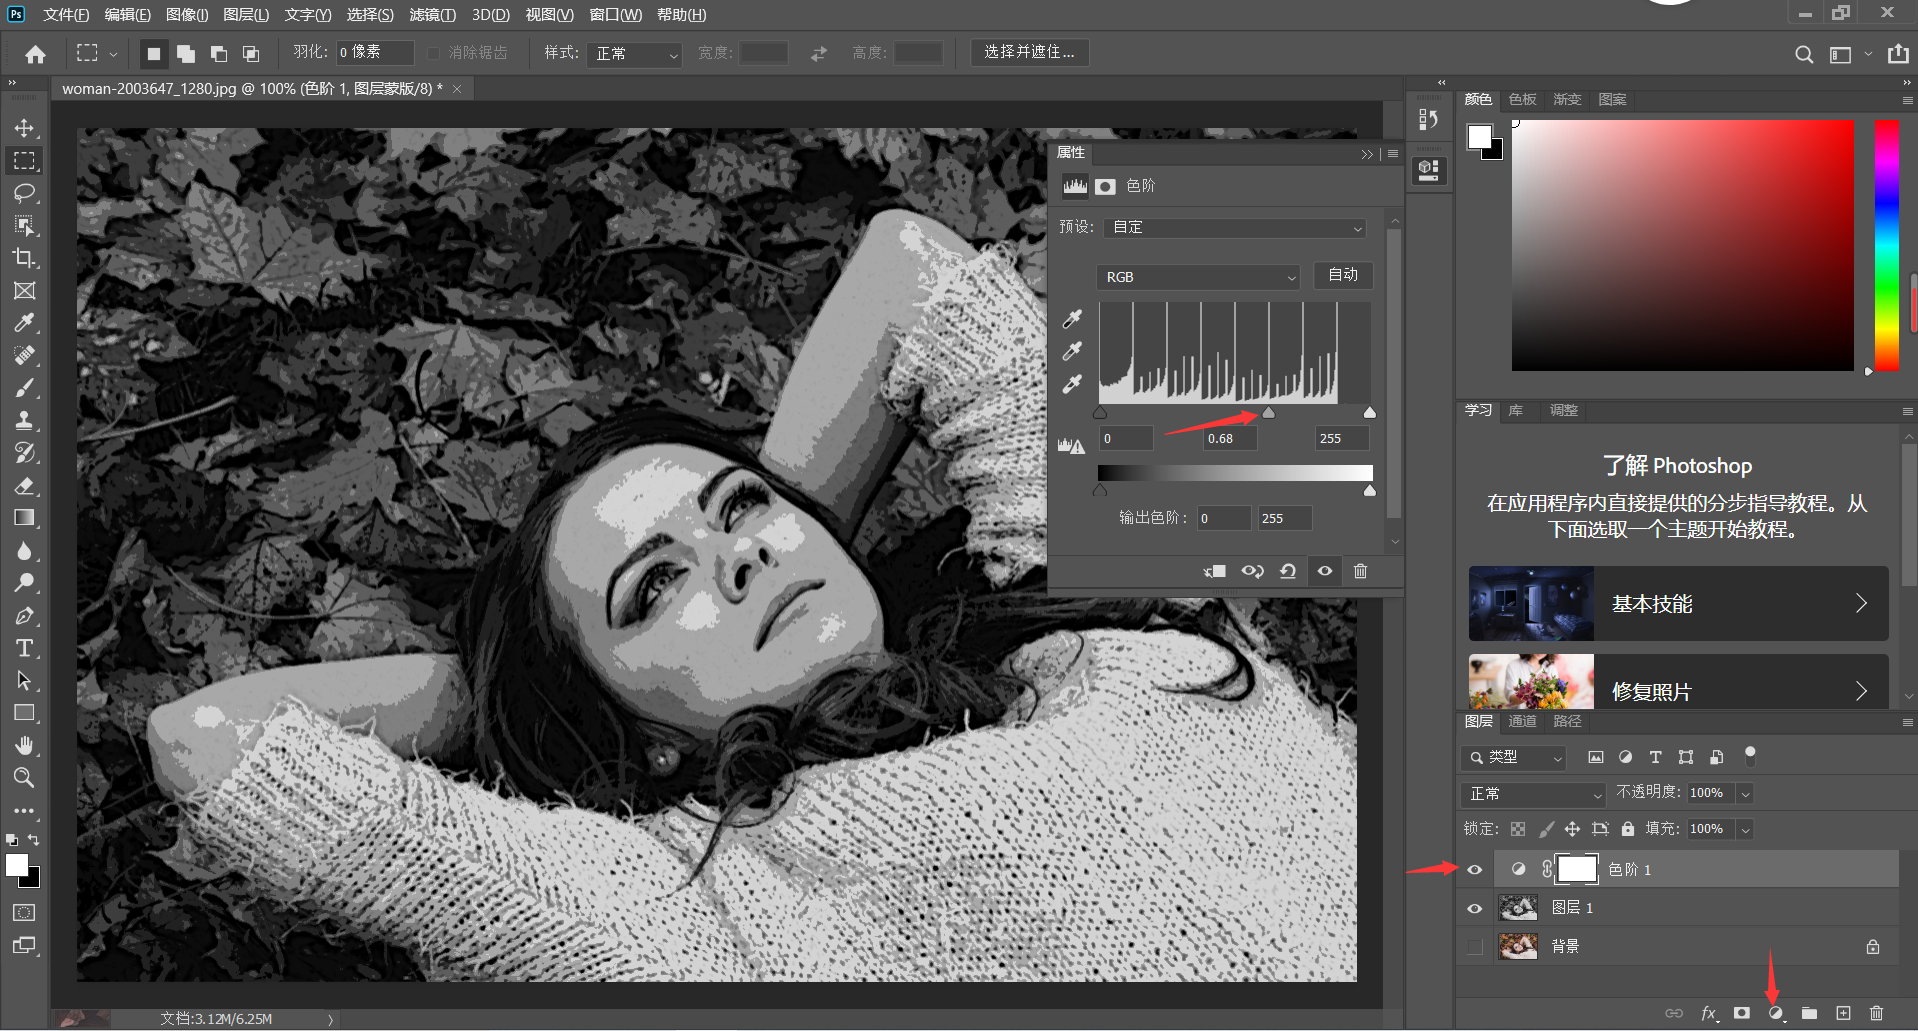Open layer filter 类型 dropdown
1918x1031 pixels.
[x=1514, y=757]
